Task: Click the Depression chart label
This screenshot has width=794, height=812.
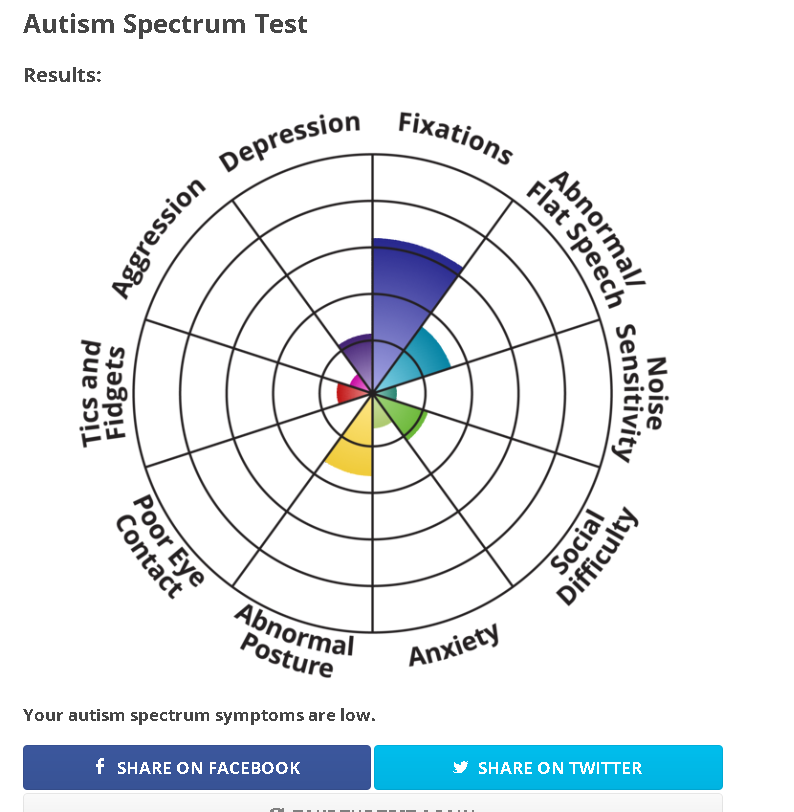Action: pos(289,140)
